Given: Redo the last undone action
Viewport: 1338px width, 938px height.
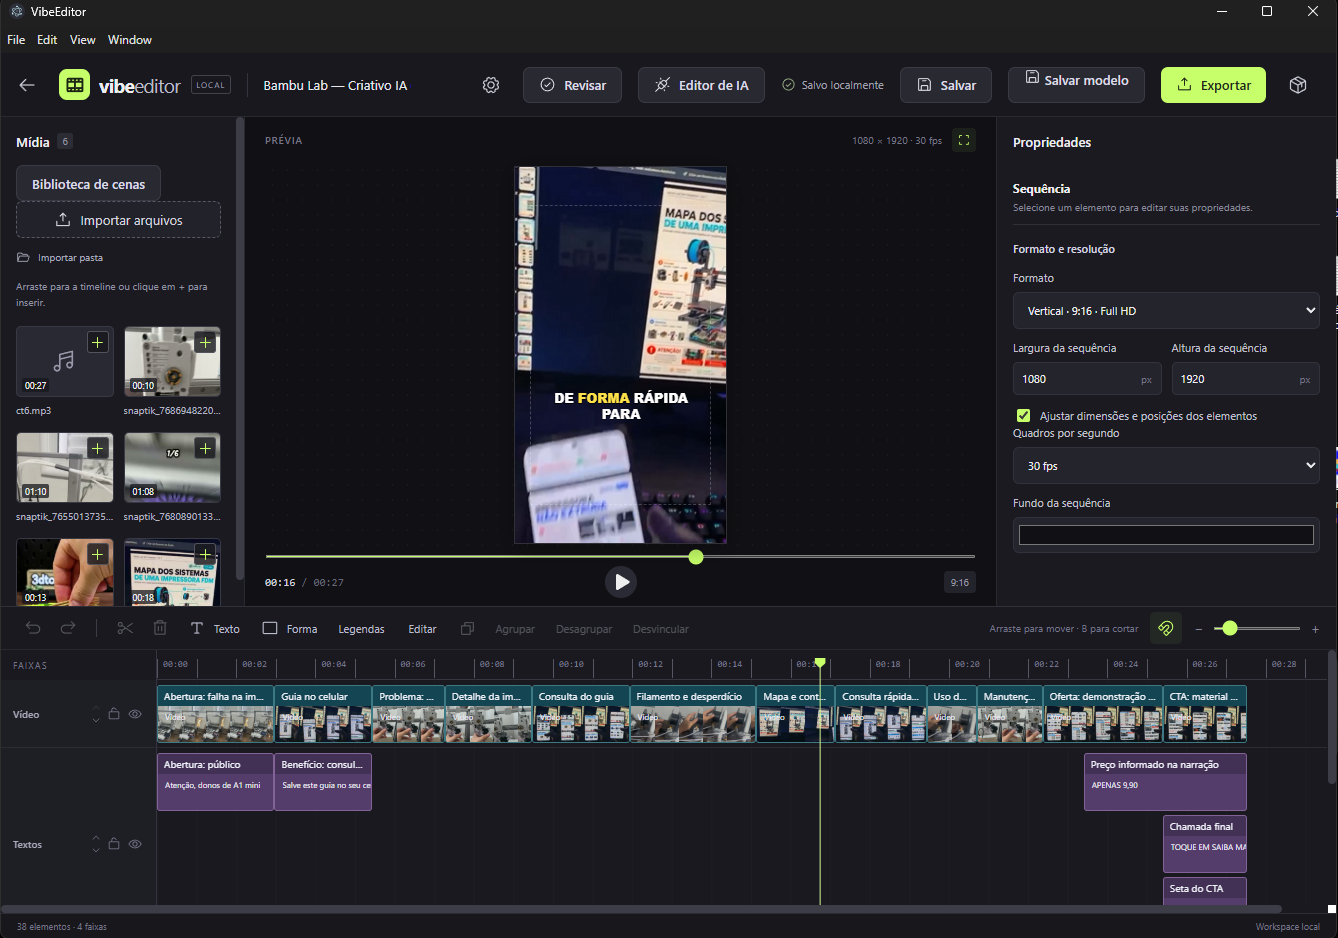Looking at the screenshot, I should click(68, 628).
